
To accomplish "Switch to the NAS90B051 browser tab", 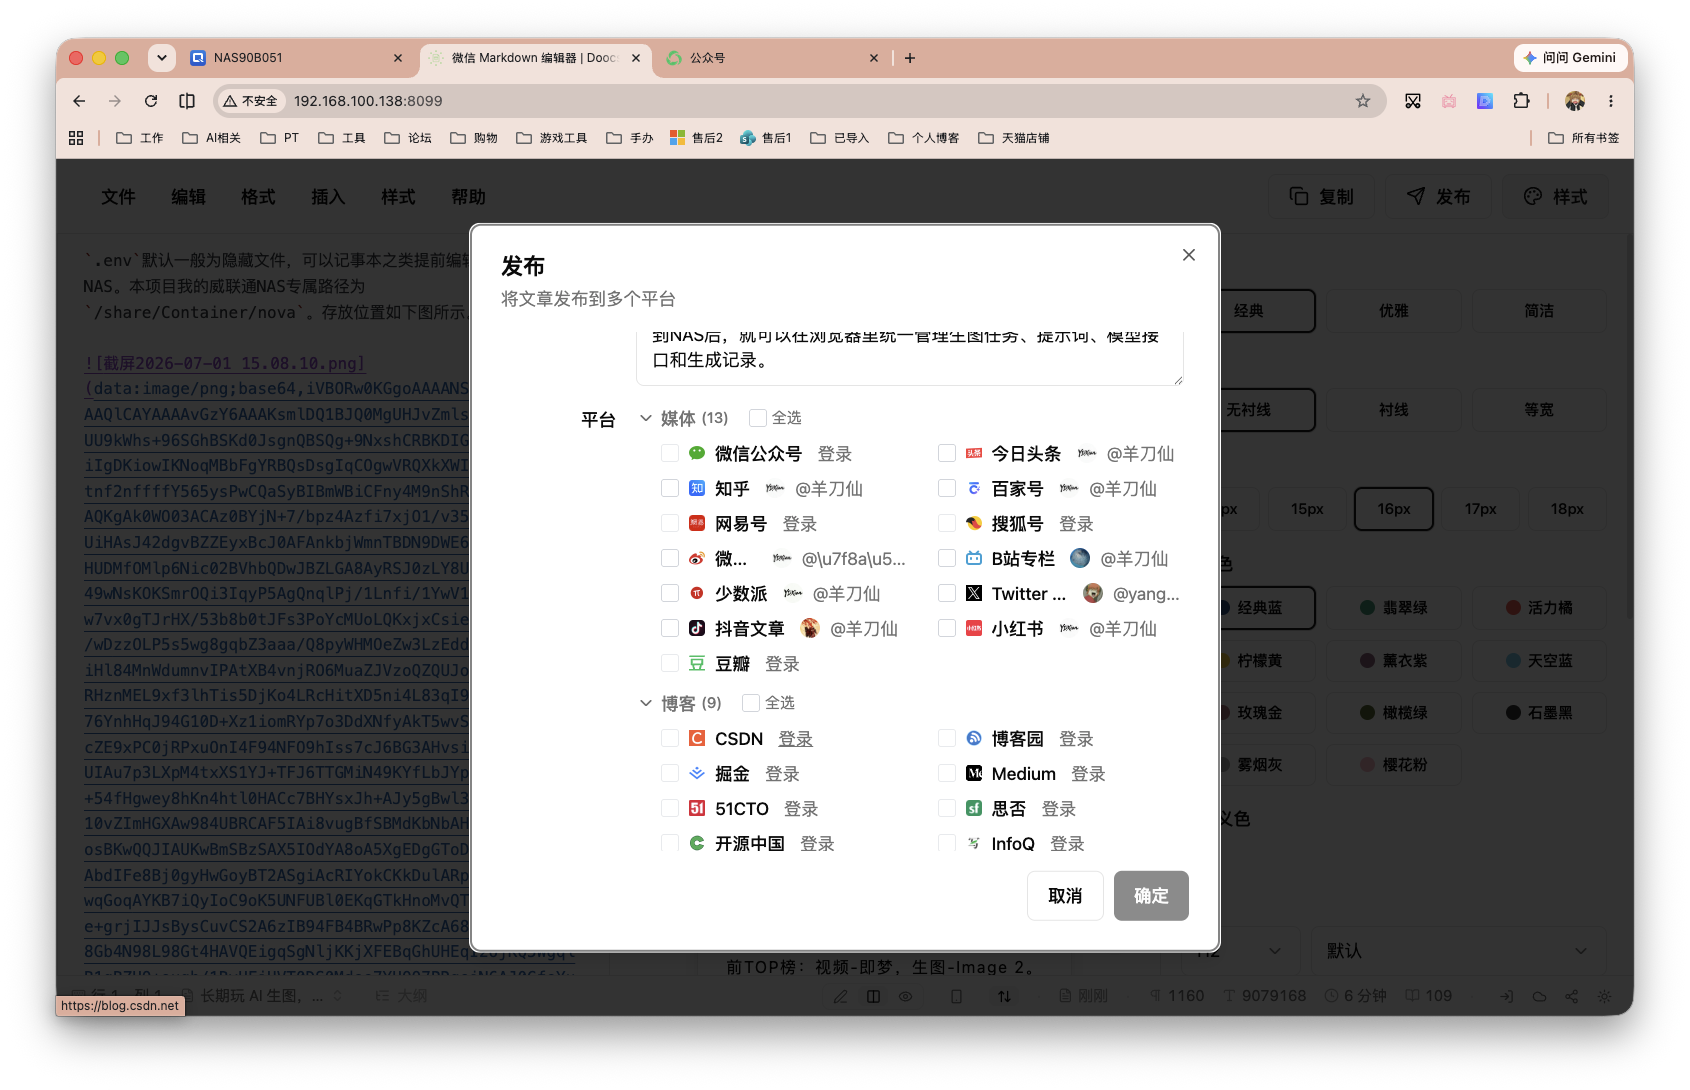I will click(298, 58).
